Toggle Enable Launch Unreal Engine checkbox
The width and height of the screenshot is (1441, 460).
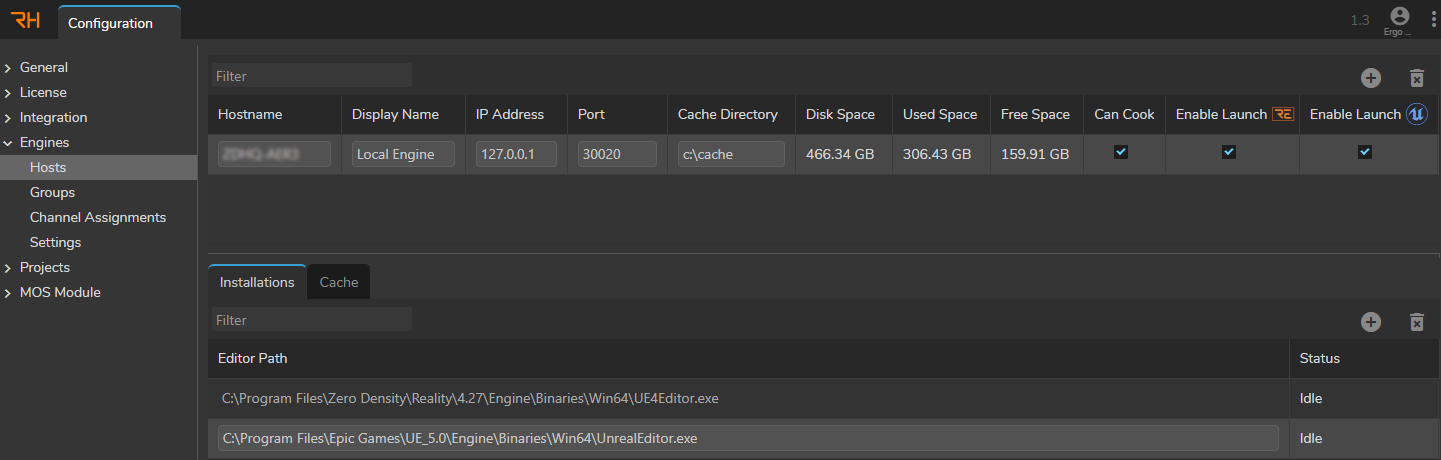(1364, 152)
